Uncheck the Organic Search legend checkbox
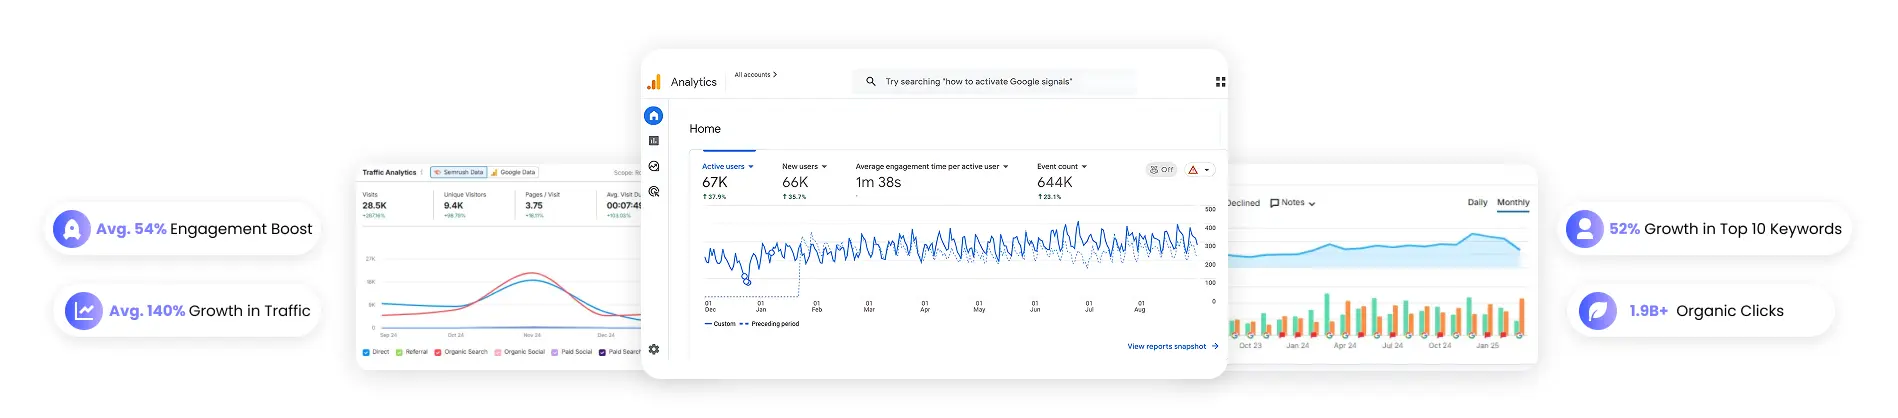Viewport: 1898px width, 418px height. 438,352
